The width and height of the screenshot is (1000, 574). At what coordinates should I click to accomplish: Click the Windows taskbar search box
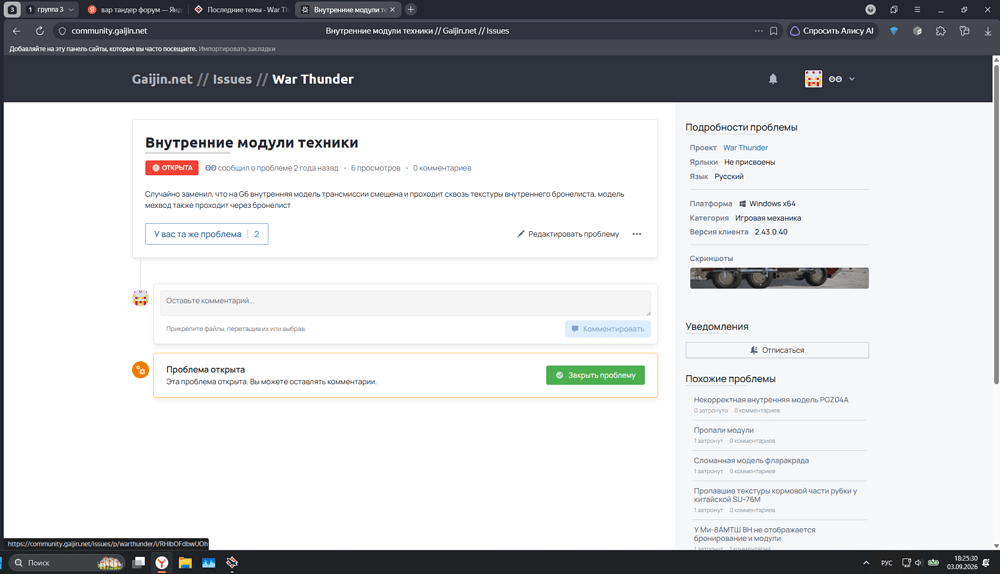coord(67,563)
